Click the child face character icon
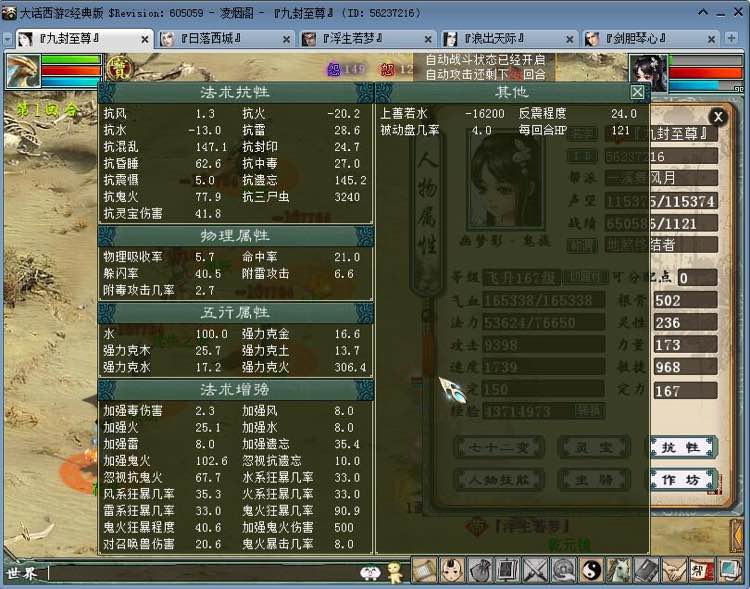This screenshot has width=750, height=589. 451,571
